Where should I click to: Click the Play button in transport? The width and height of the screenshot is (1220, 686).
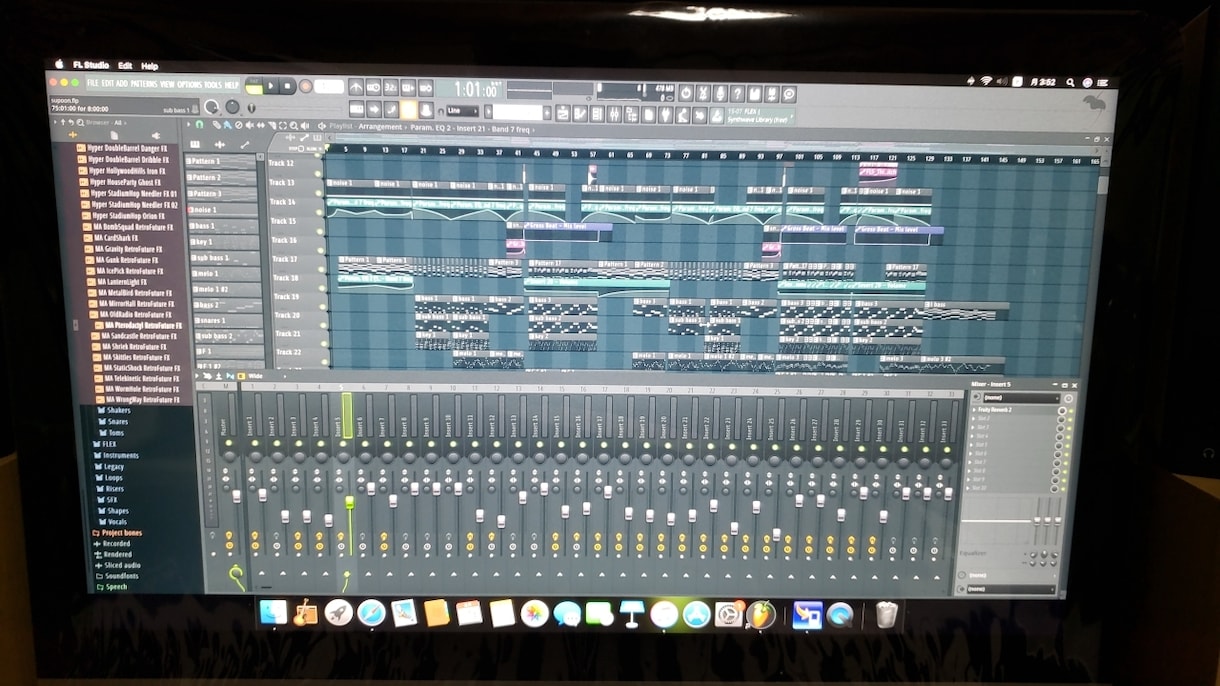(271, 87)
